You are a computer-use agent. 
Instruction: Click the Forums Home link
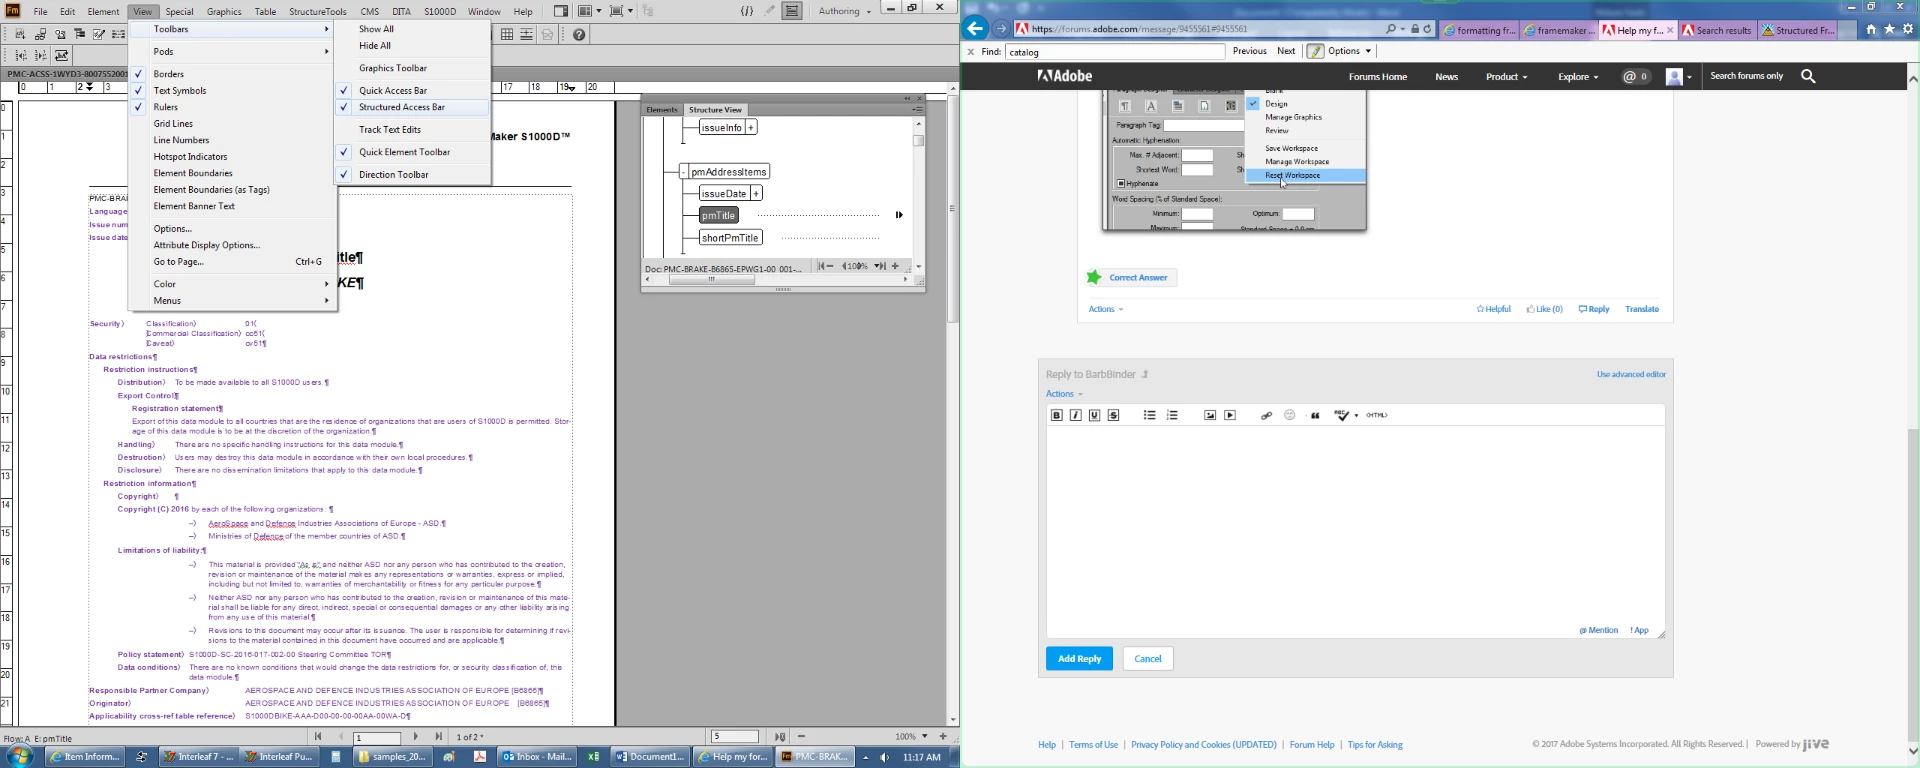[x=1377, y=77]
